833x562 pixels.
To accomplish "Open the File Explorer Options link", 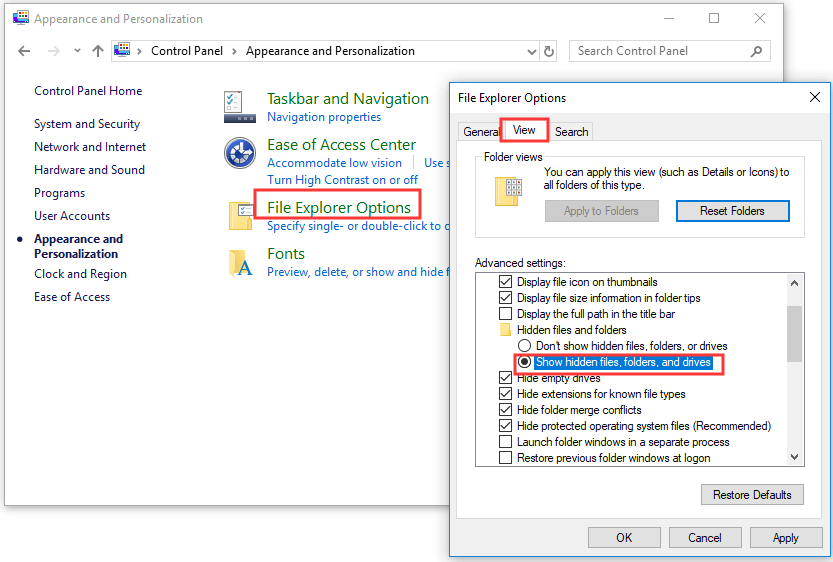I will 339,207.
